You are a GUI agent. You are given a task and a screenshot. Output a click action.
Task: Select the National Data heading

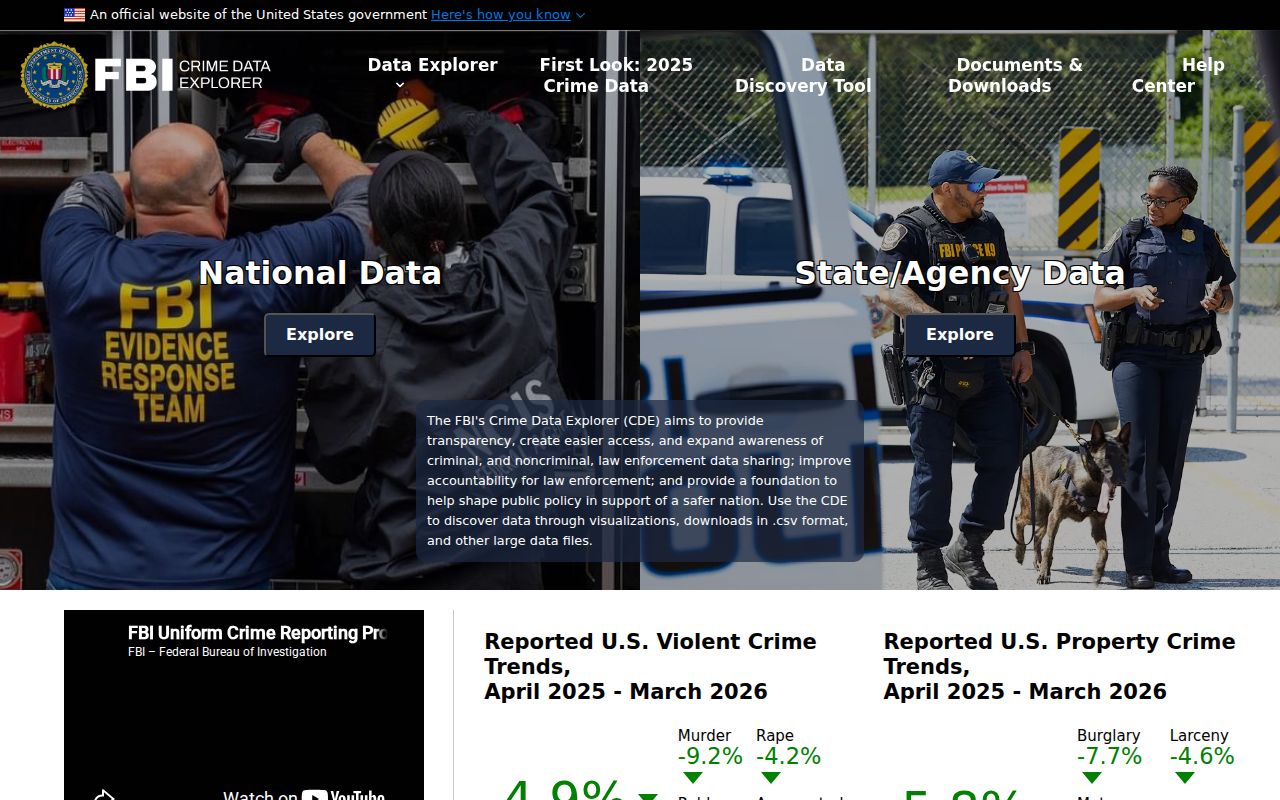point(320,273)
